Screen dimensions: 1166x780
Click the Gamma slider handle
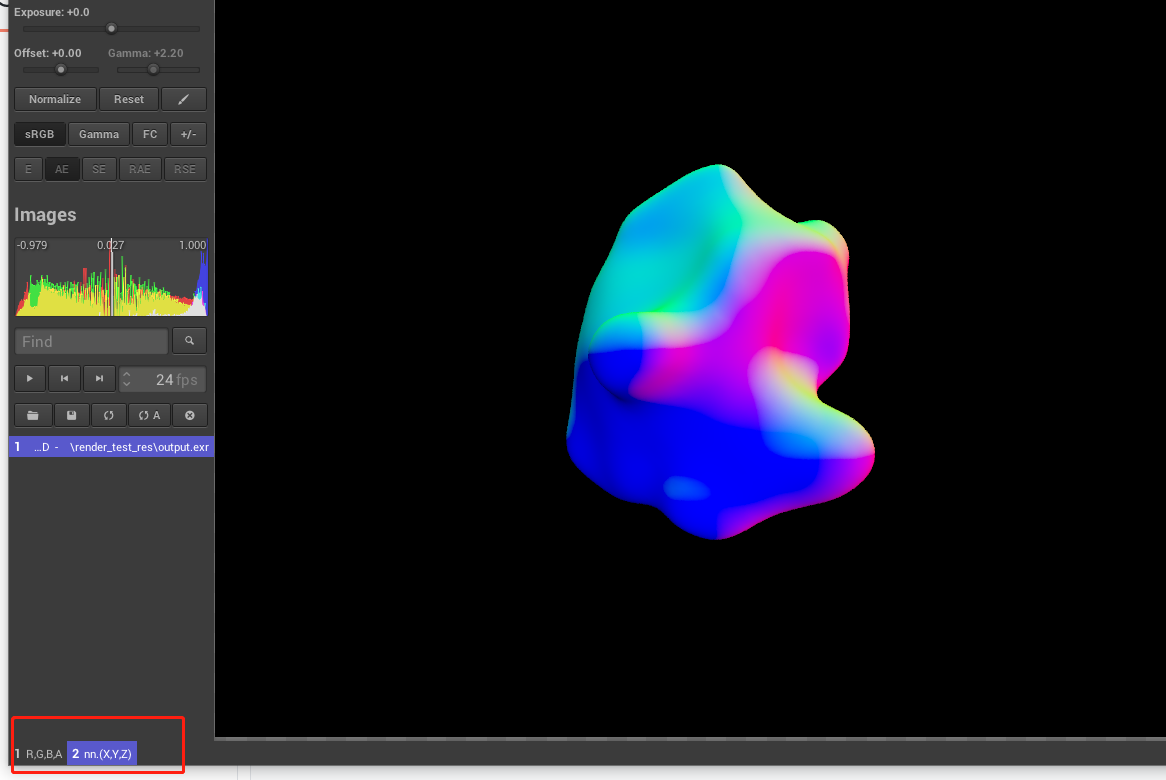(x=153, y=70)
